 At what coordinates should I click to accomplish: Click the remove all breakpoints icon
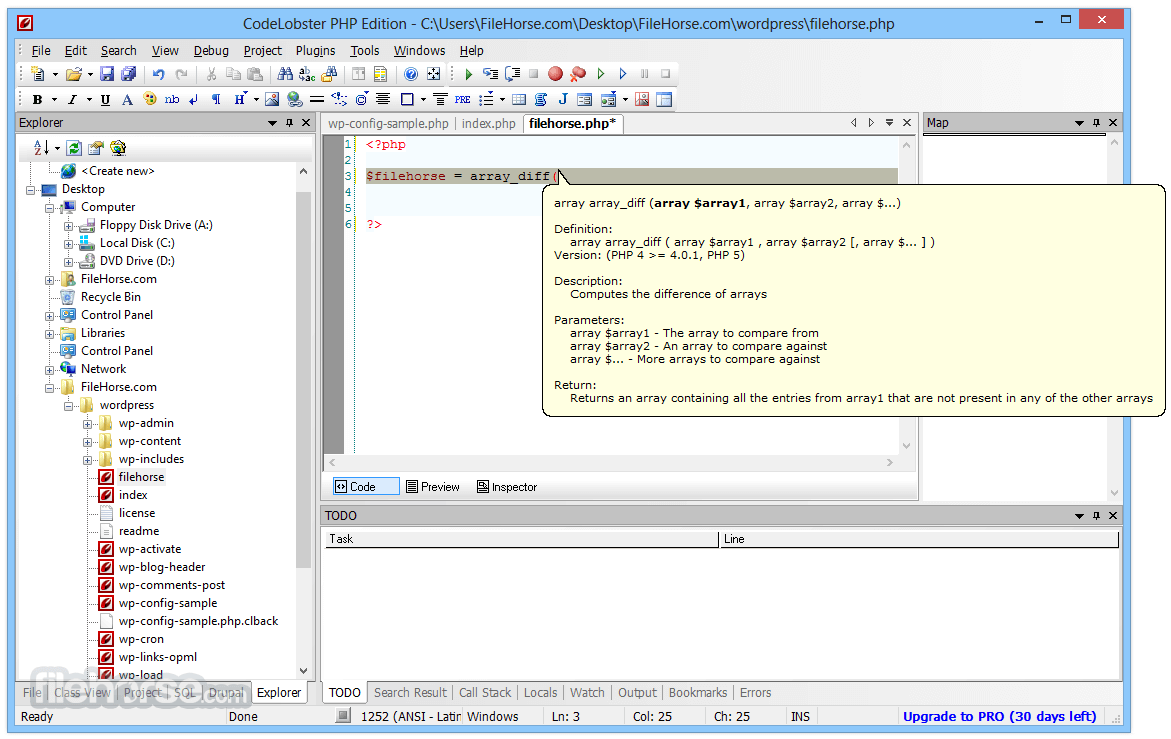pyautogui.click(x=577, y=74)
